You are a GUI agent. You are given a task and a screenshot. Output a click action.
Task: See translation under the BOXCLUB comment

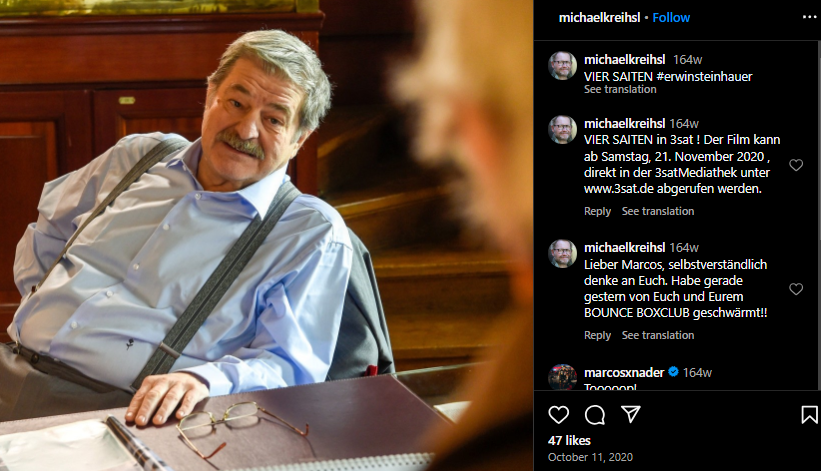tap(658, 335)
